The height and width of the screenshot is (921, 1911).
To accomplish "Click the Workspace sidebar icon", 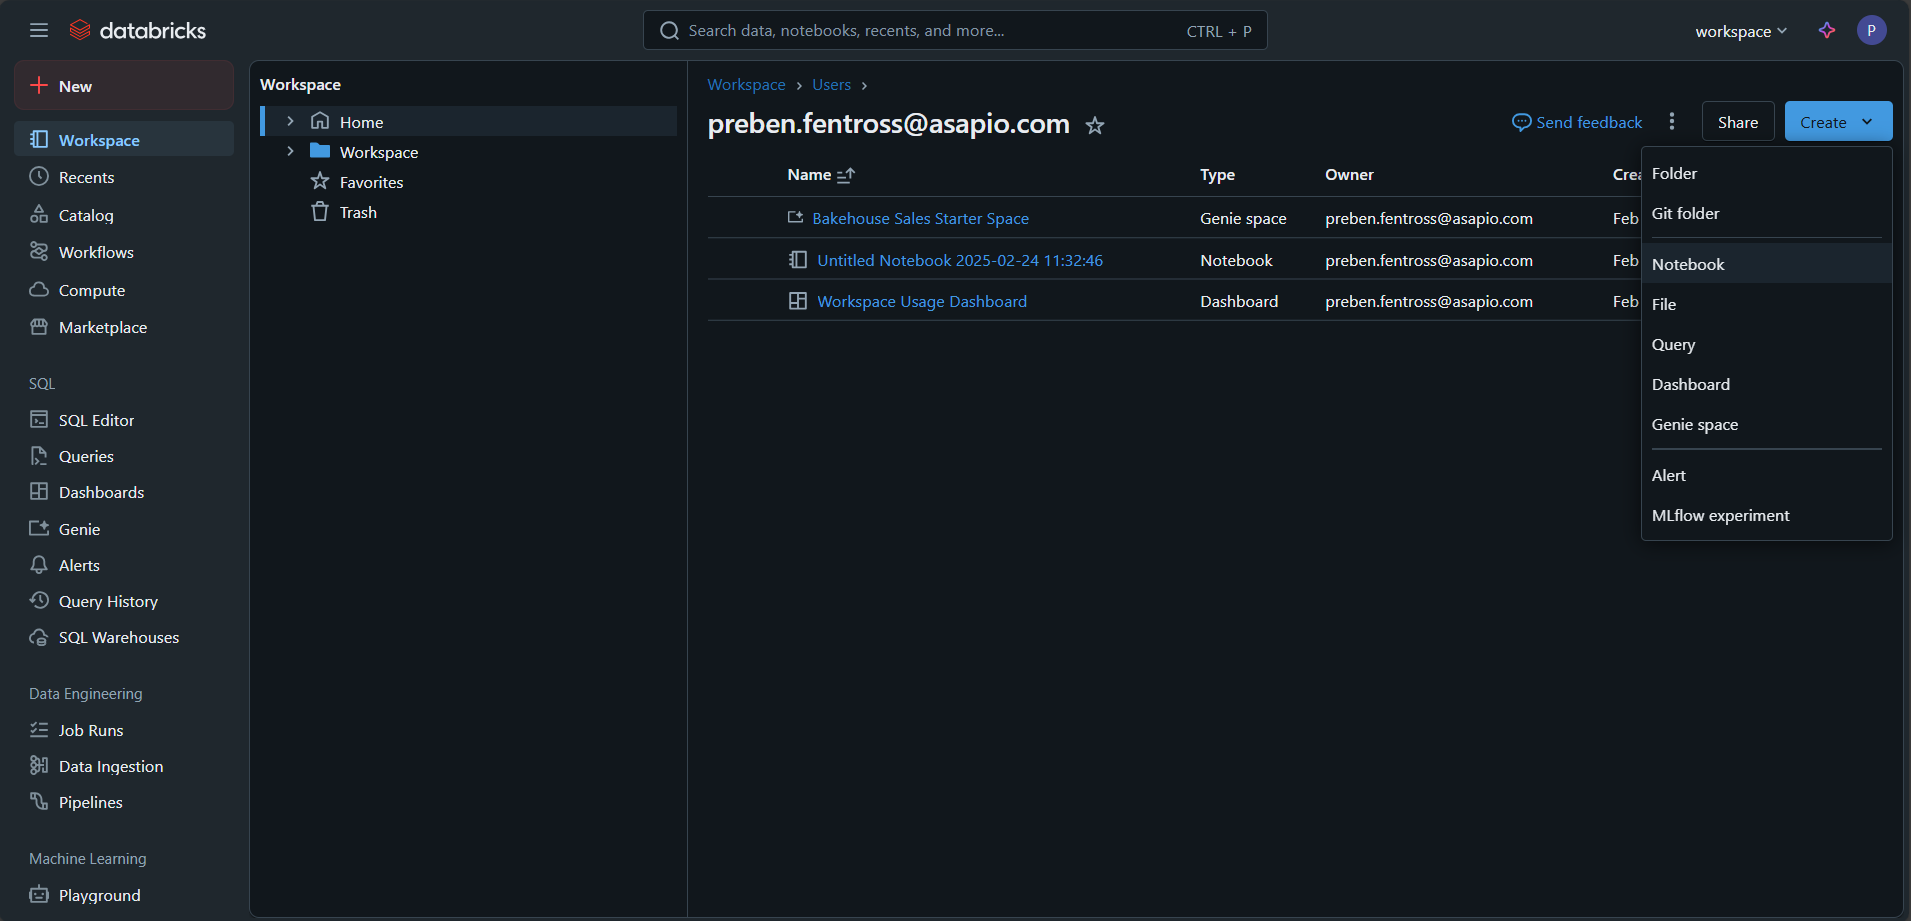I will coord(39,139).
